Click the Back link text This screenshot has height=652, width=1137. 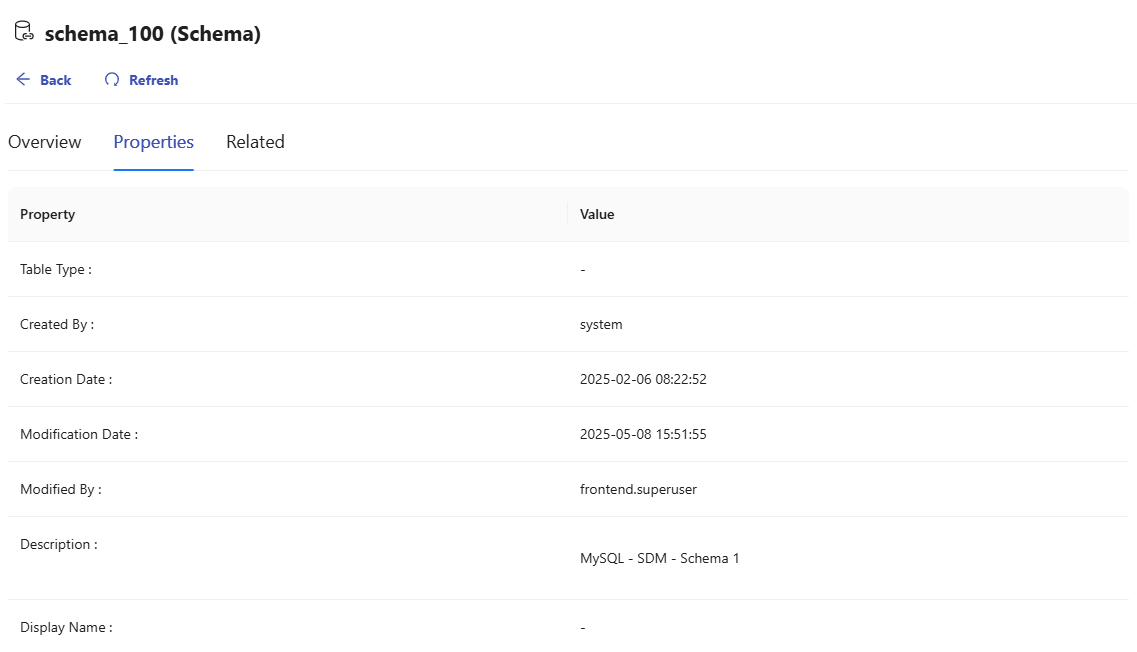click(x=56, y=80)
